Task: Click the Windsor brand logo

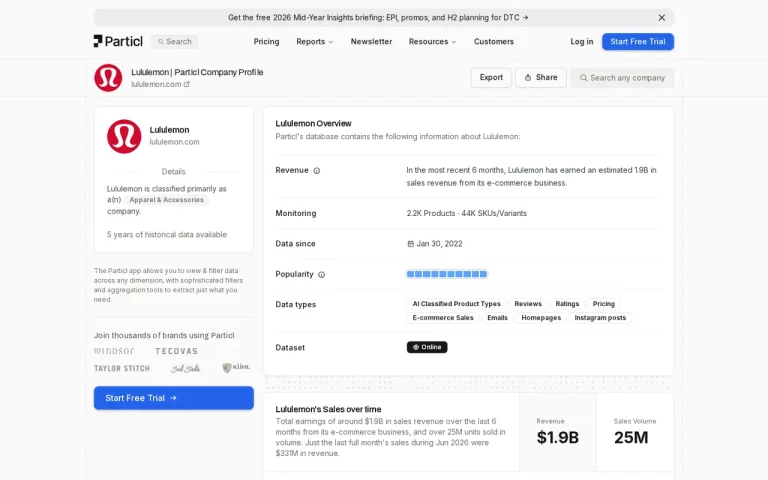Action: (114, 351)
